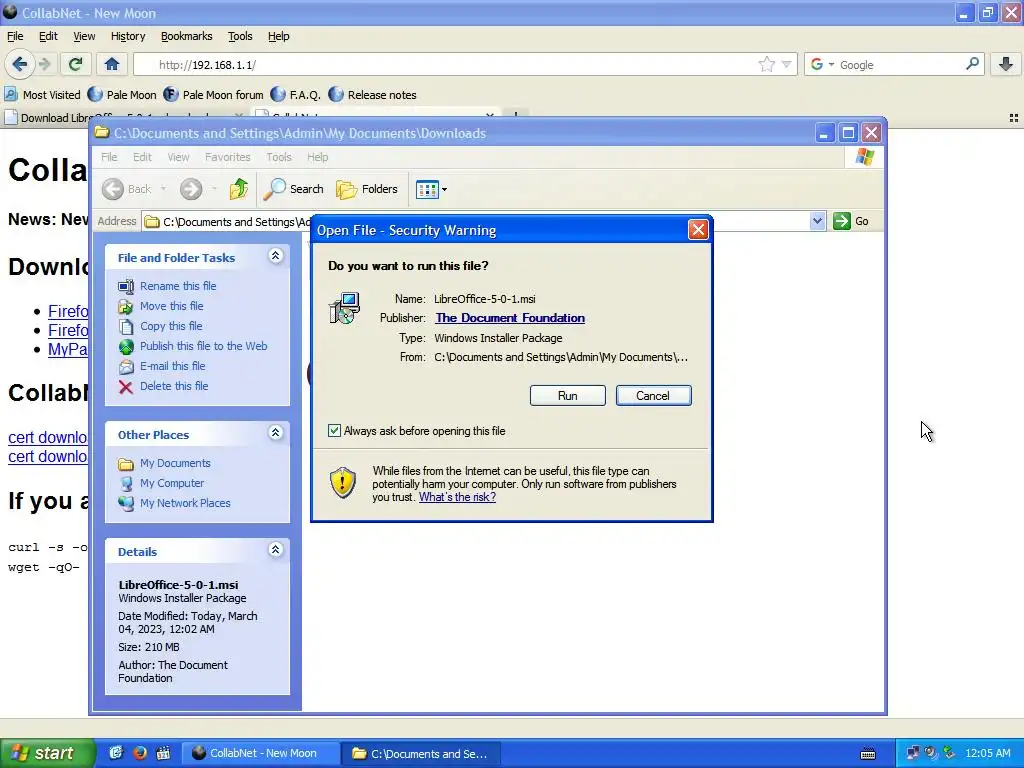Click the search magnifier in browser search box
The height and width of the screenshot is (768, 1024).
tap(972, 64)
